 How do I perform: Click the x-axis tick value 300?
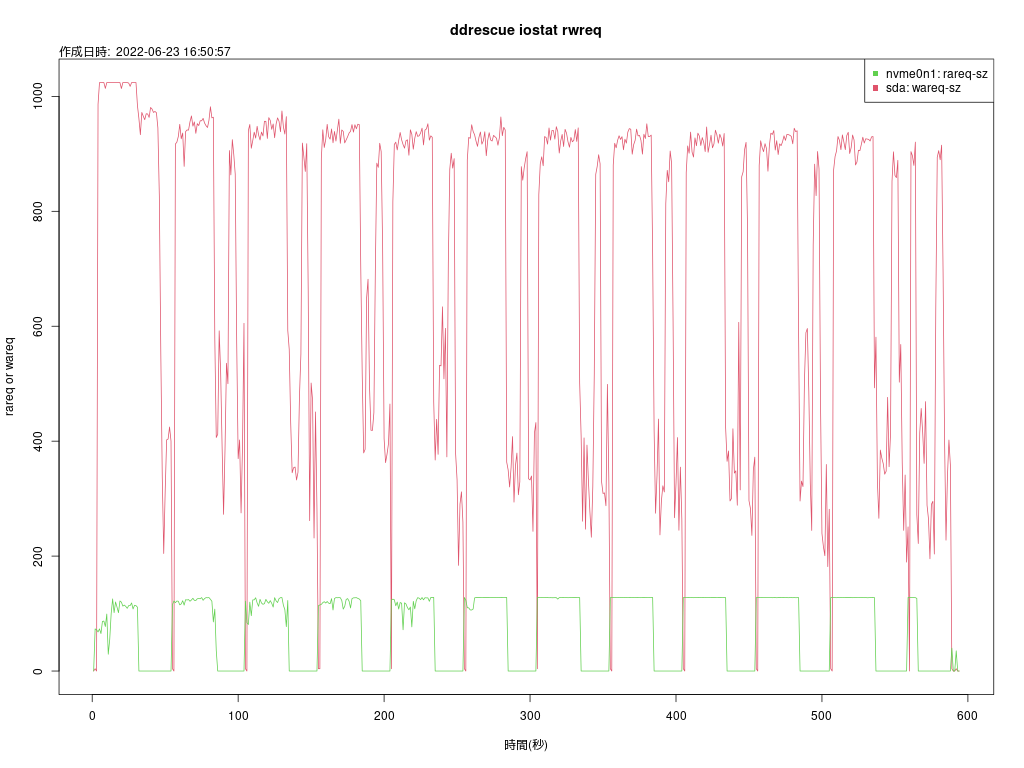(x=530, y=716)
